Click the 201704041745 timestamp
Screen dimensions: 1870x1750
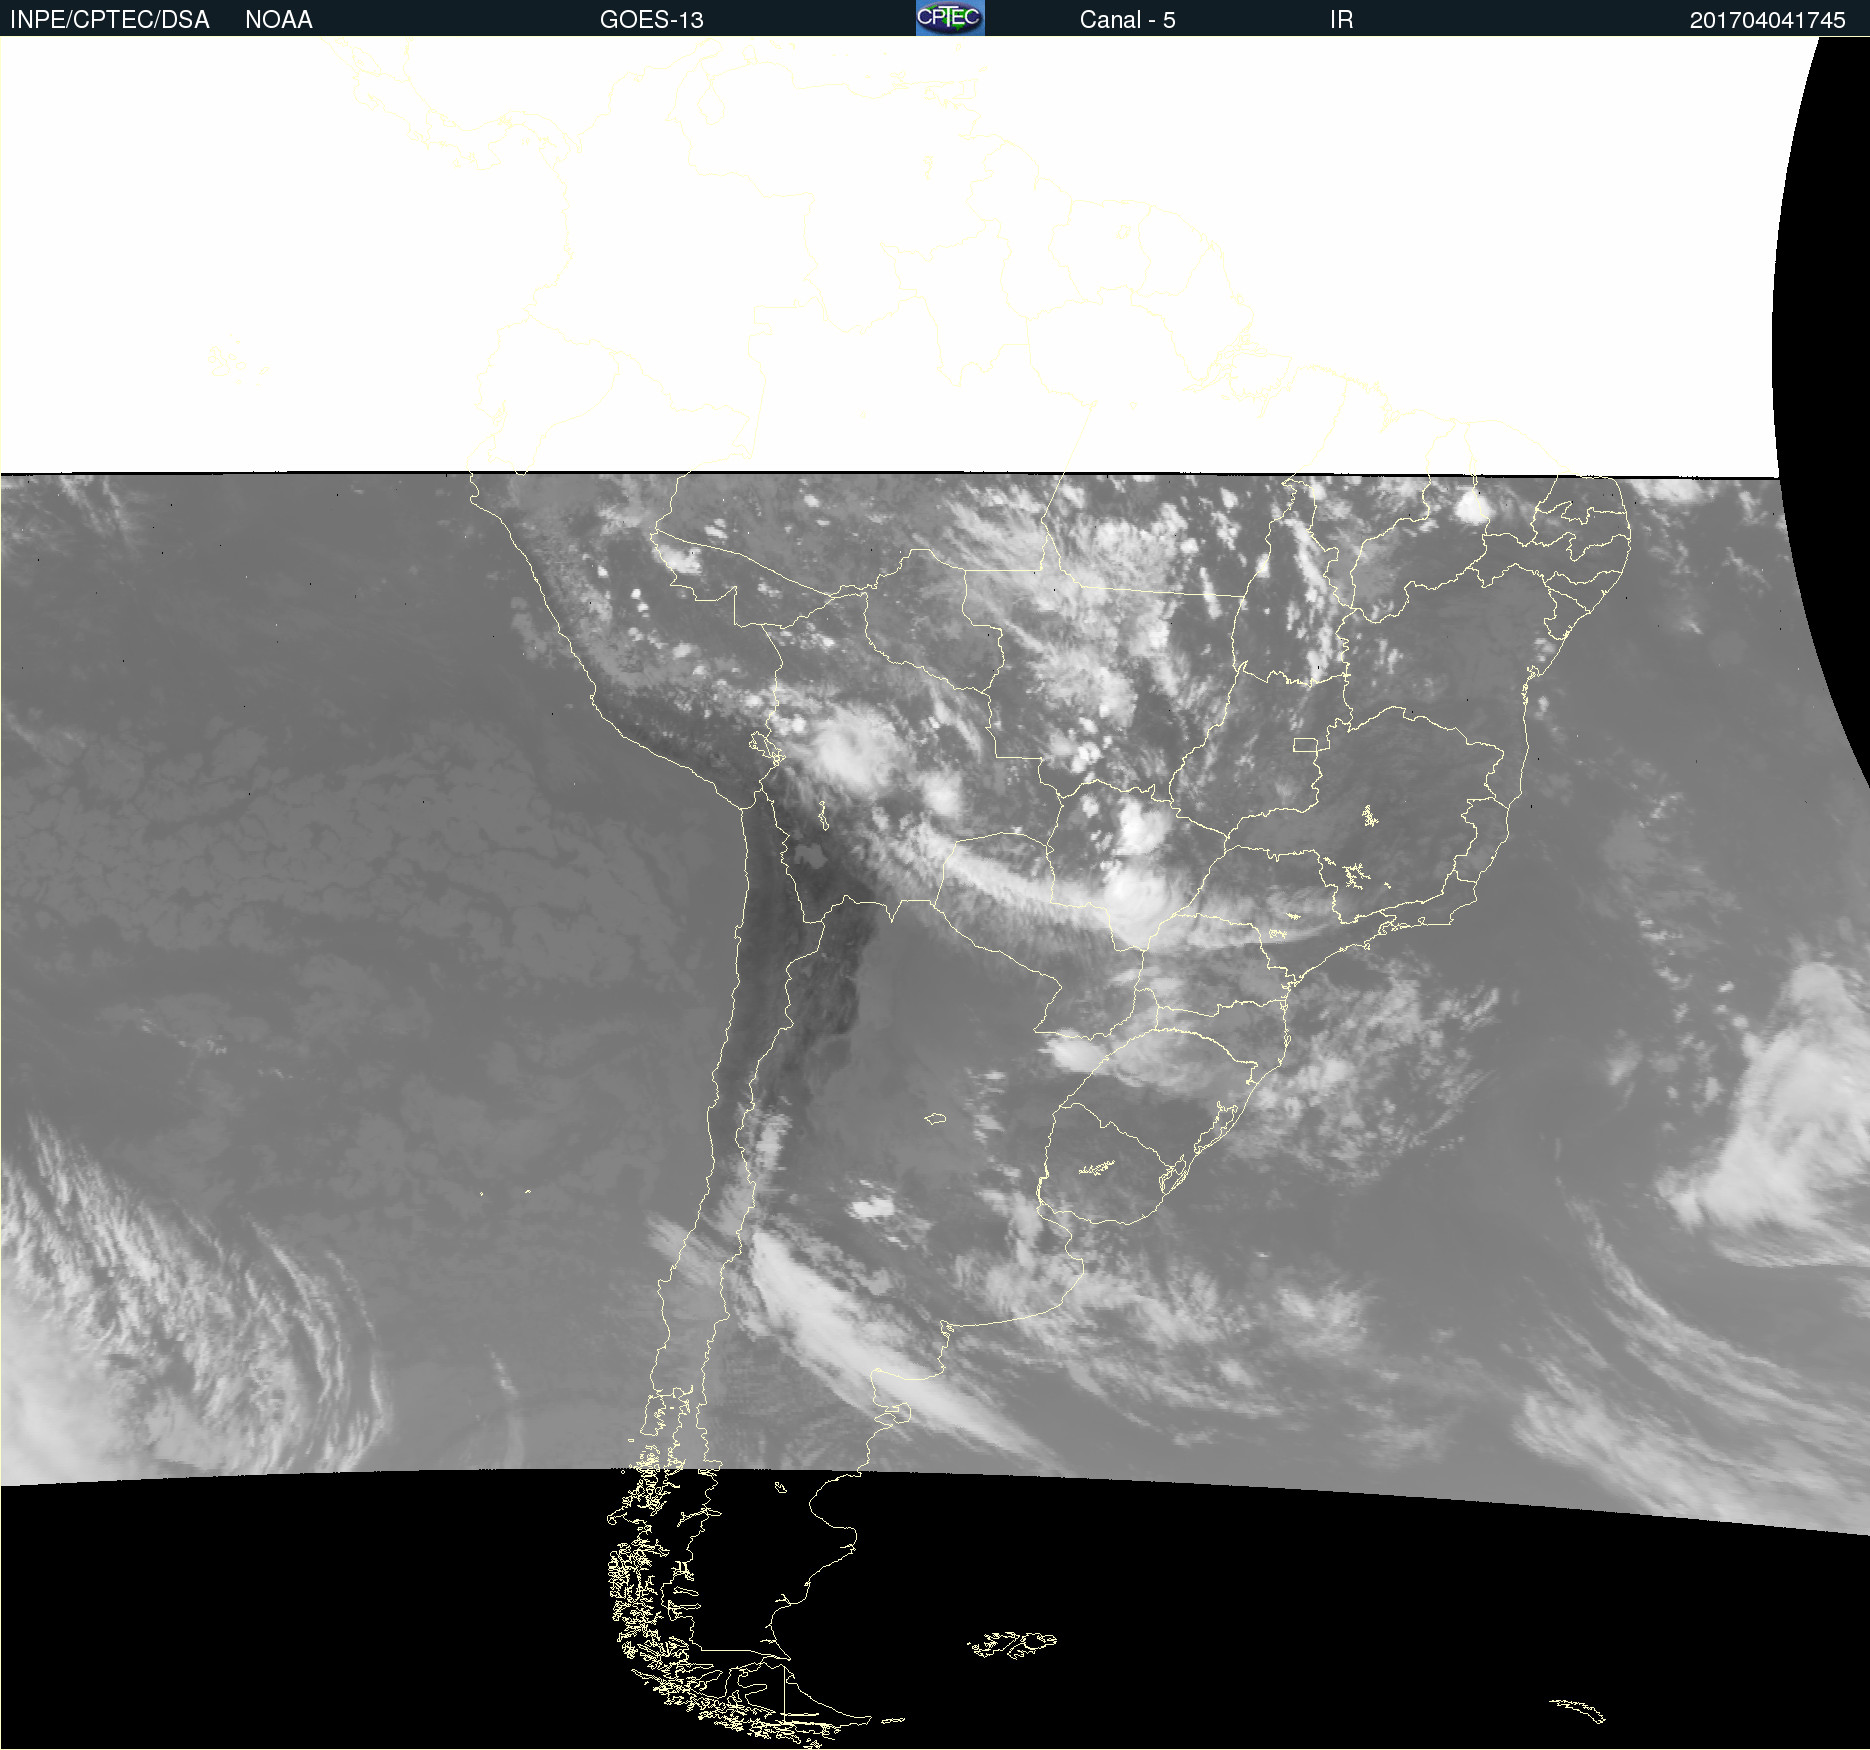click(x=1767, y=20)
